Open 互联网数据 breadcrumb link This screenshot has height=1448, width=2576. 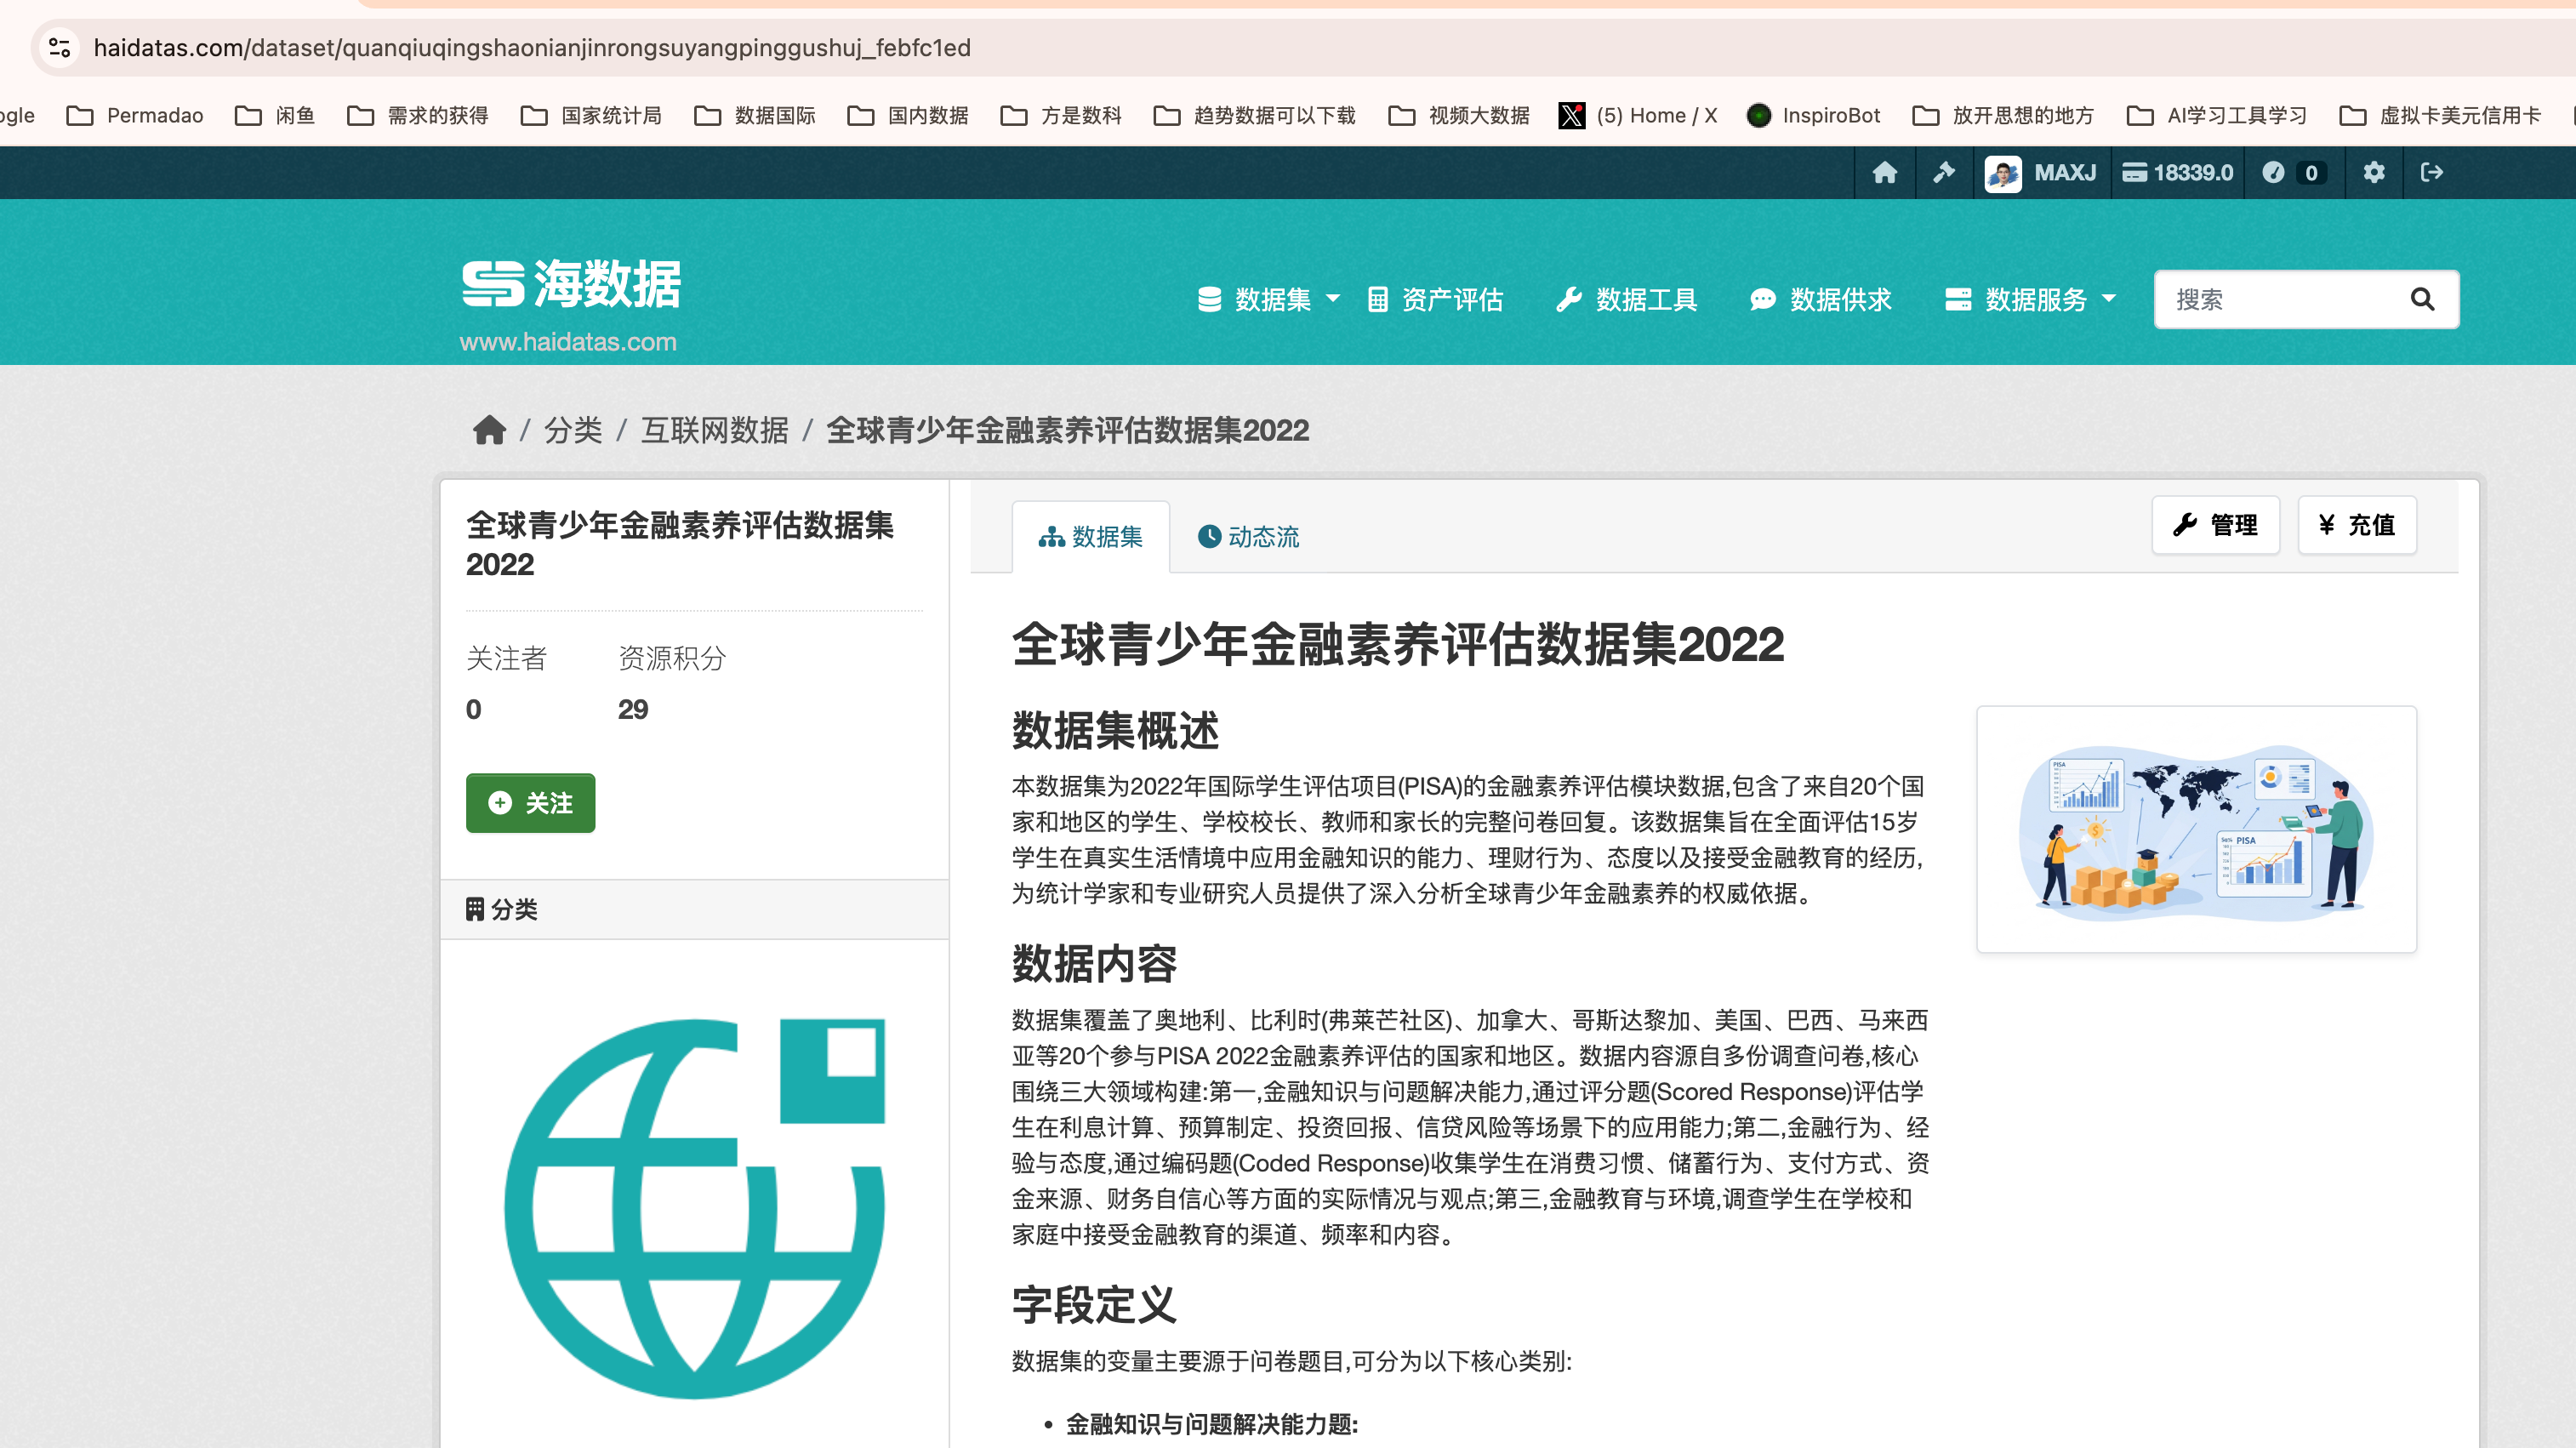click(714, 430)
